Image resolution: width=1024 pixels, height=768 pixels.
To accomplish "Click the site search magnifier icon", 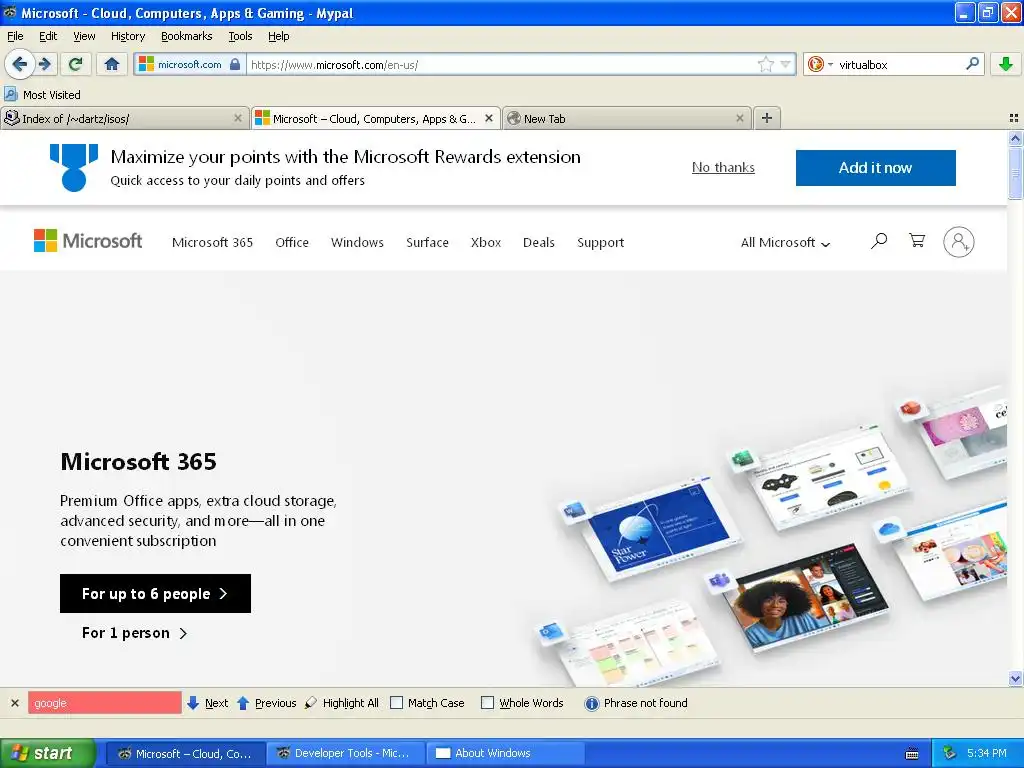I will coord(879,241).
